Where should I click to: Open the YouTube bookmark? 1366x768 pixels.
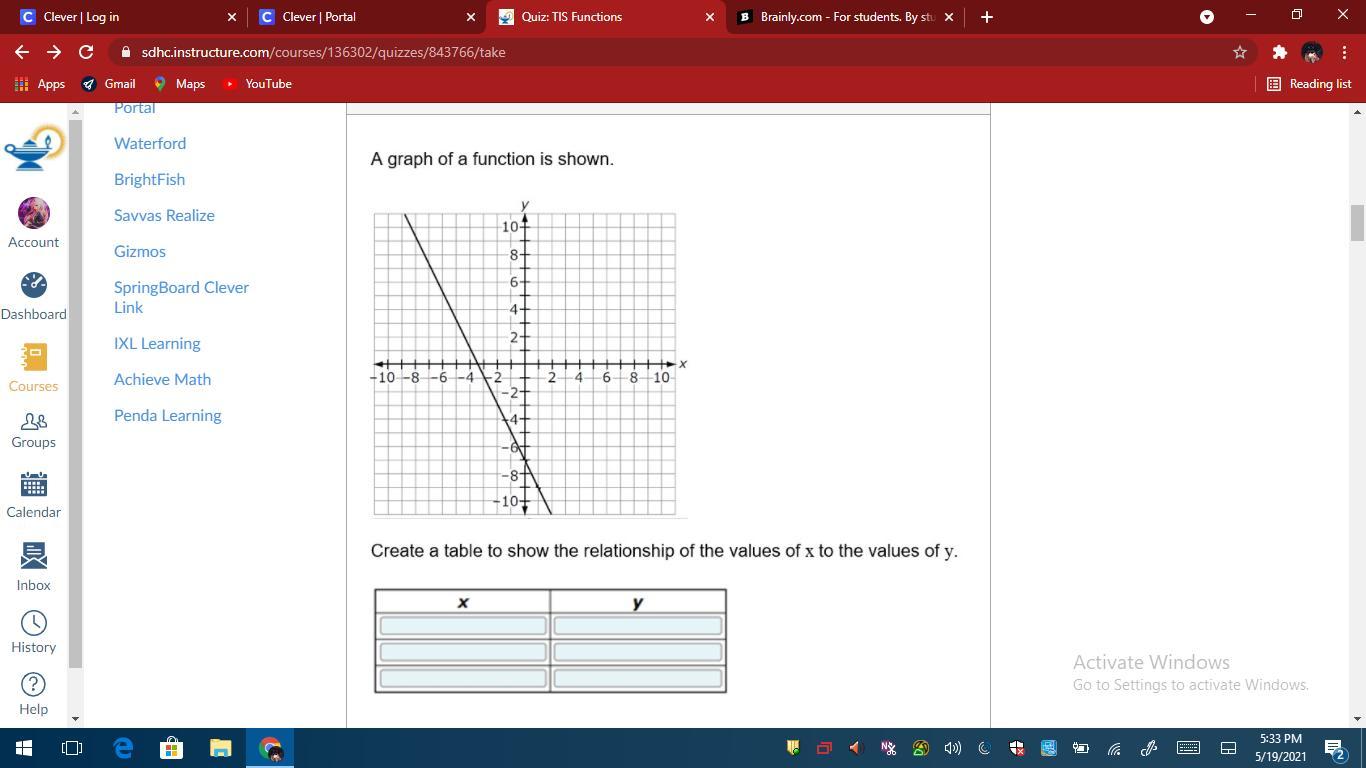click(x=258, y=84)
